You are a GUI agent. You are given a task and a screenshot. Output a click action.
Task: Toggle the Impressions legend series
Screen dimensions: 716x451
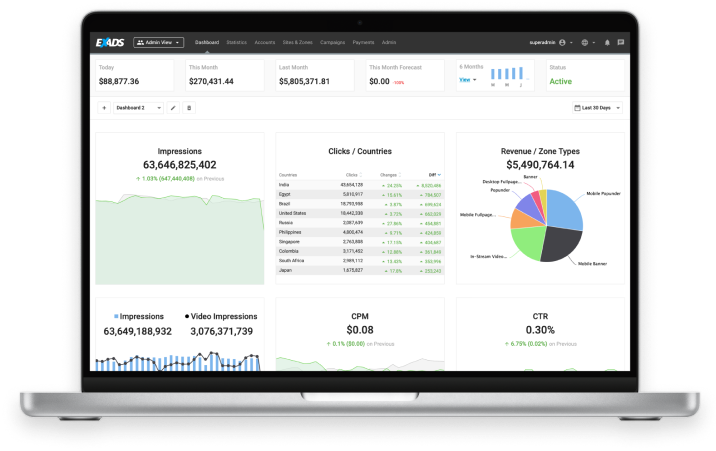(x=139, y=316)
